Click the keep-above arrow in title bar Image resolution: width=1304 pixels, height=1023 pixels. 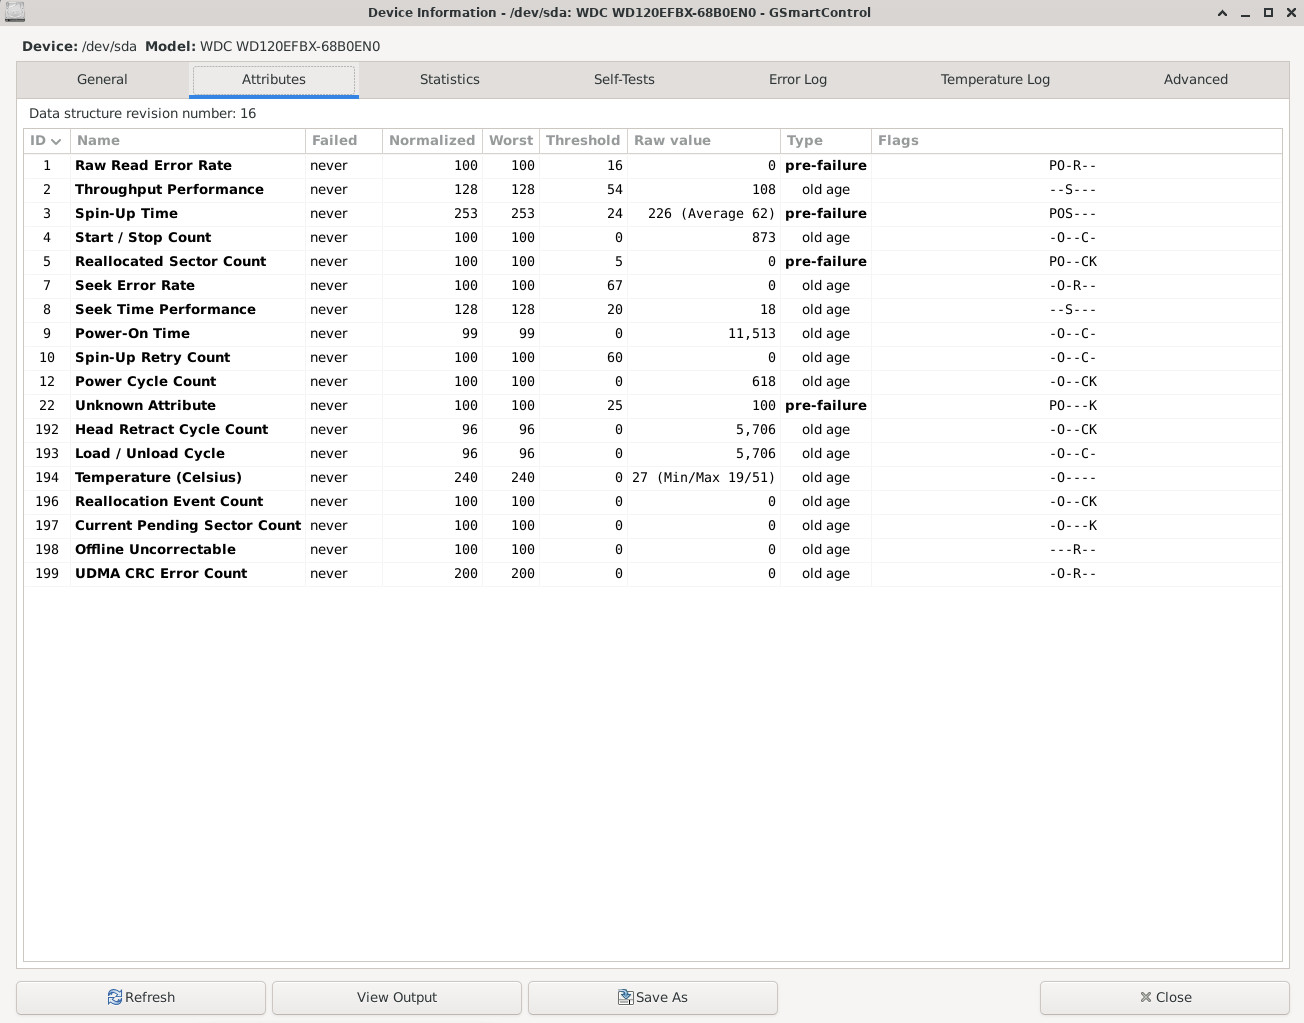point(1222,13)
